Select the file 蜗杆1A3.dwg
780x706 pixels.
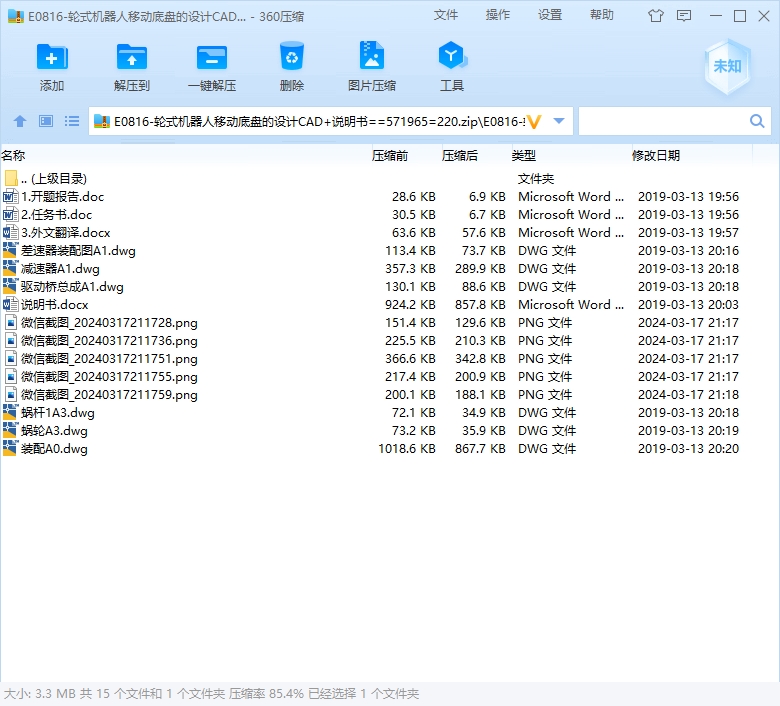tap(58, 412)
